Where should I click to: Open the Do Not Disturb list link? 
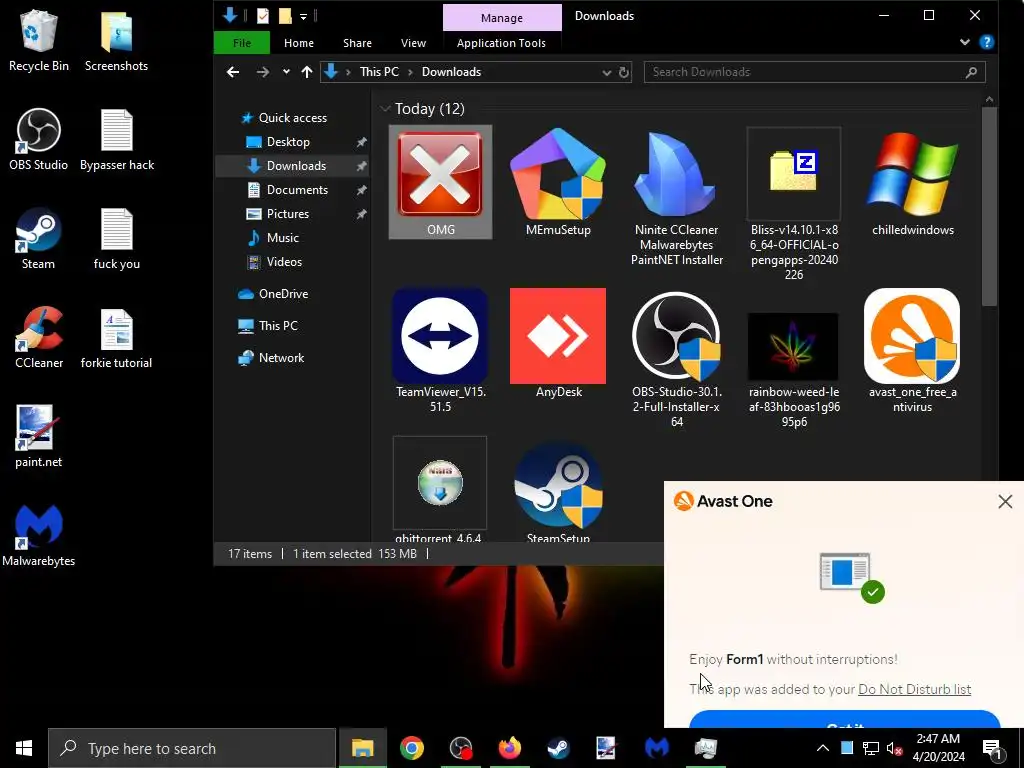click(914, 690)
